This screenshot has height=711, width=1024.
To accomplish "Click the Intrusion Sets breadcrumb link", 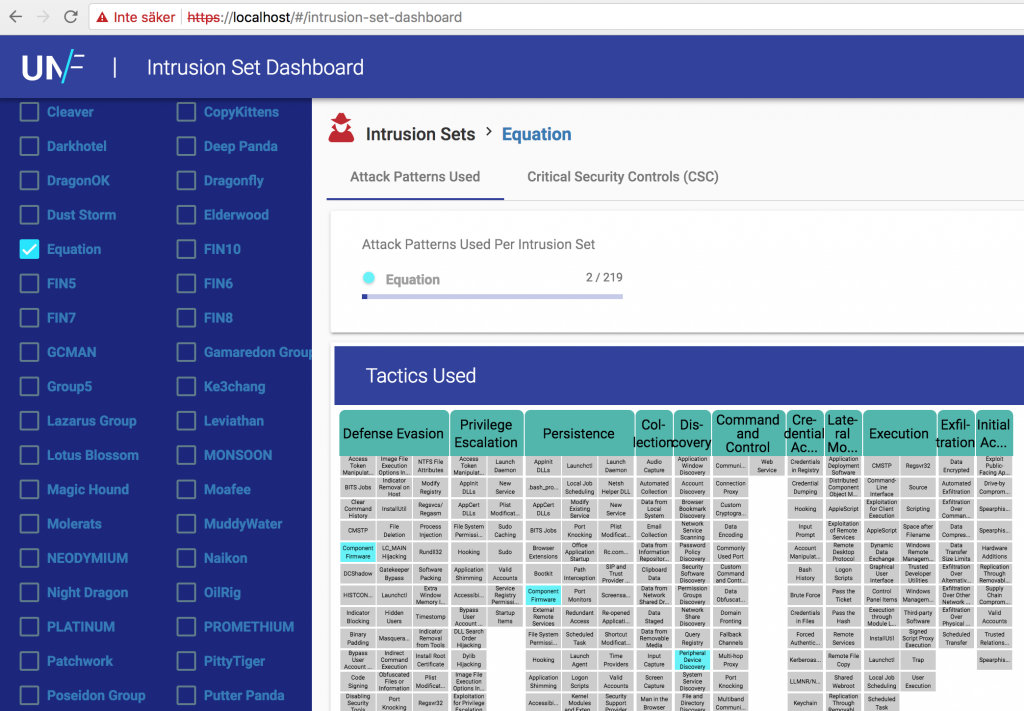I will (420, 134).
